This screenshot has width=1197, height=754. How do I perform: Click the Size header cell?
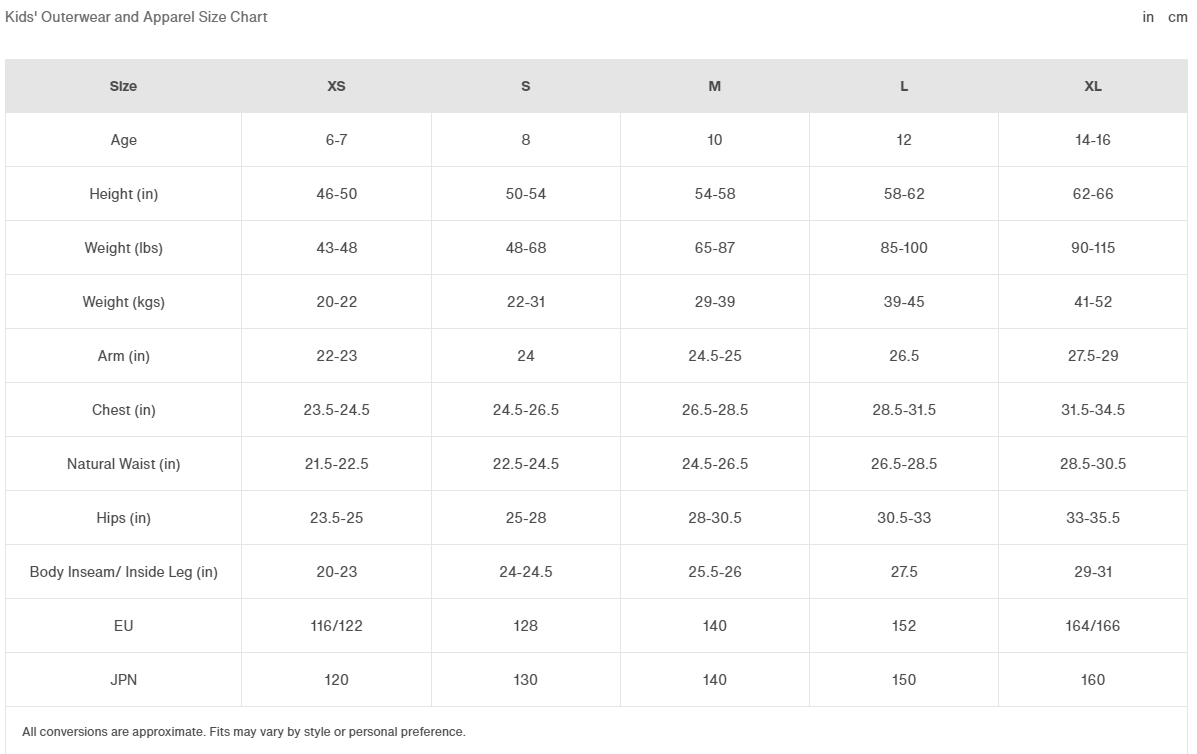123,86
